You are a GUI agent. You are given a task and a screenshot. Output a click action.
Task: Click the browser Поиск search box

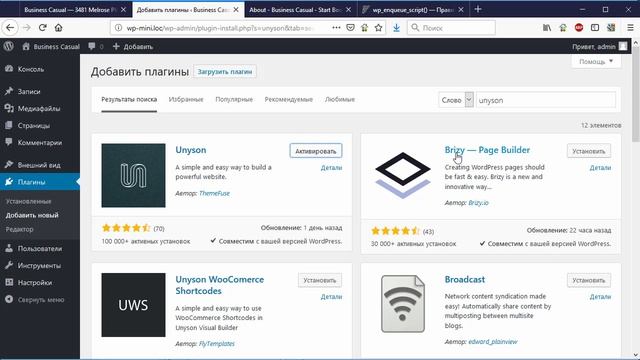click(451, 28)
